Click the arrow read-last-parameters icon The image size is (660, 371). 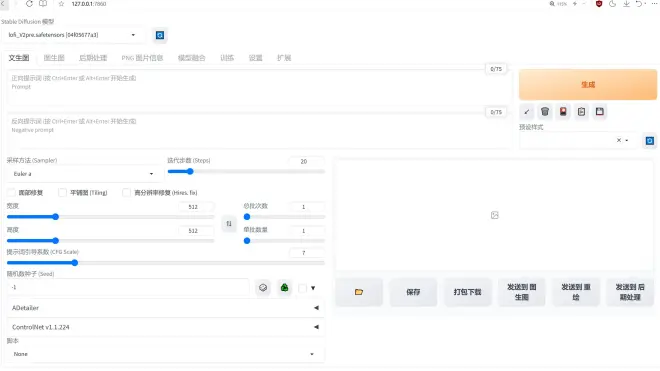coord(527,112)
